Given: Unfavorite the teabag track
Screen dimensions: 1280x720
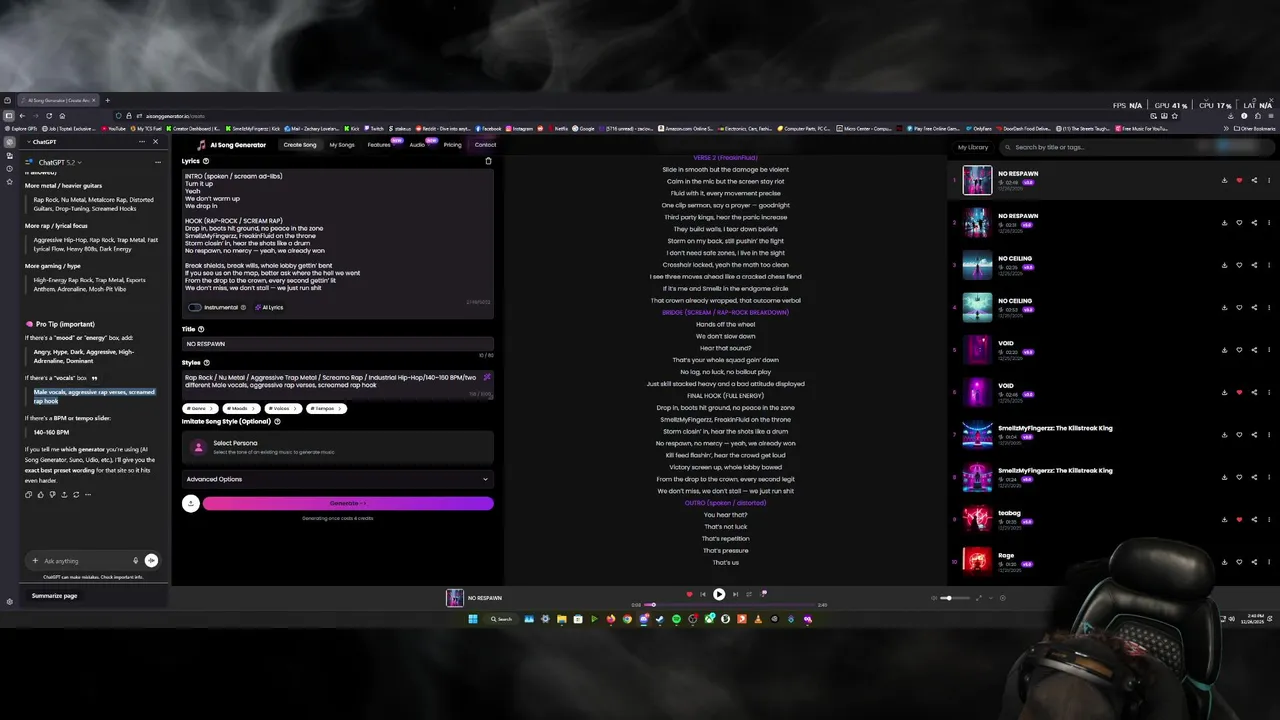Looking at the screenshot, I should click(1239, 520).
